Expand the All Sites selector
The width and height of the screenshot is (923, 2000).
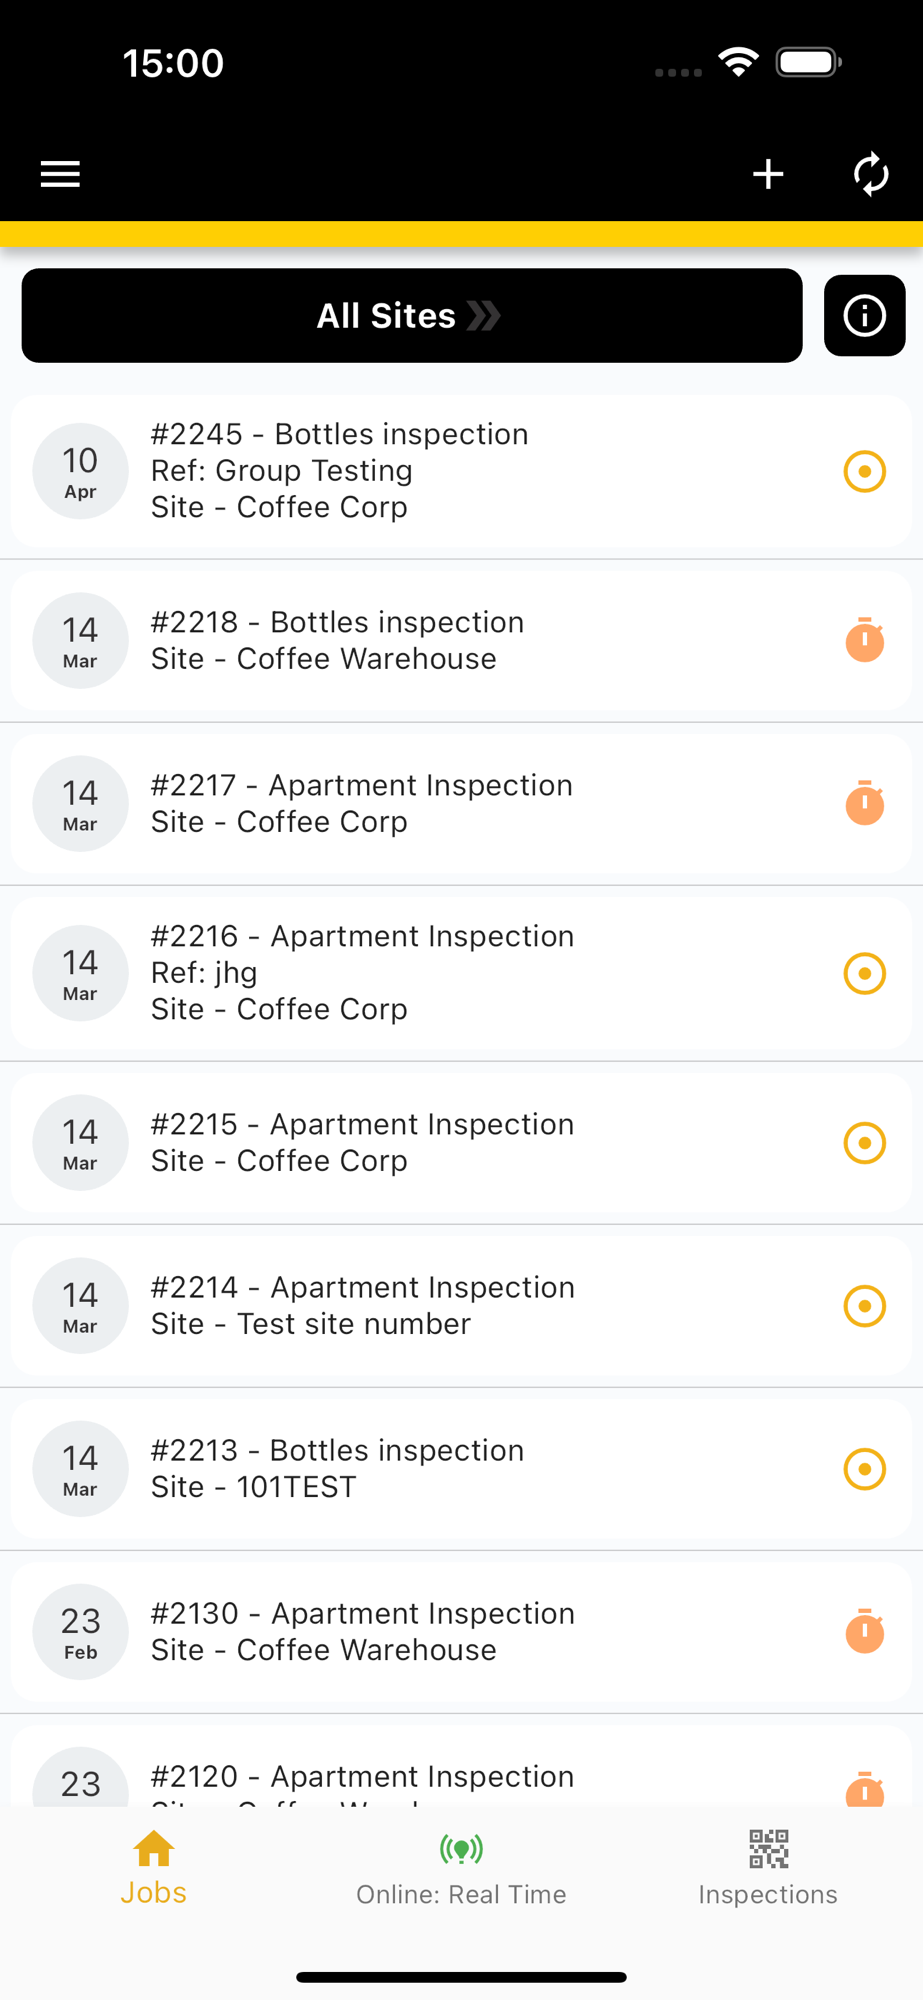[411, 316]
